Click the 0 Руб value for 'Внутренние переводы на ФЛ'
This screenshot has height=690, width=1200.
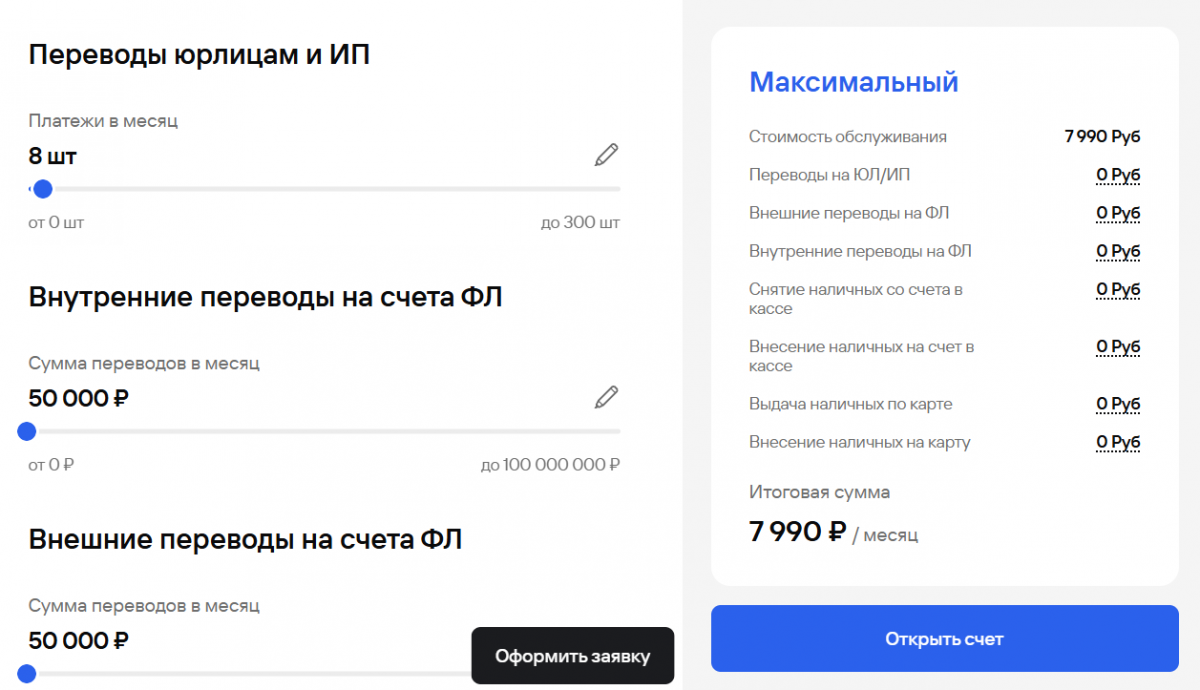1118,251
